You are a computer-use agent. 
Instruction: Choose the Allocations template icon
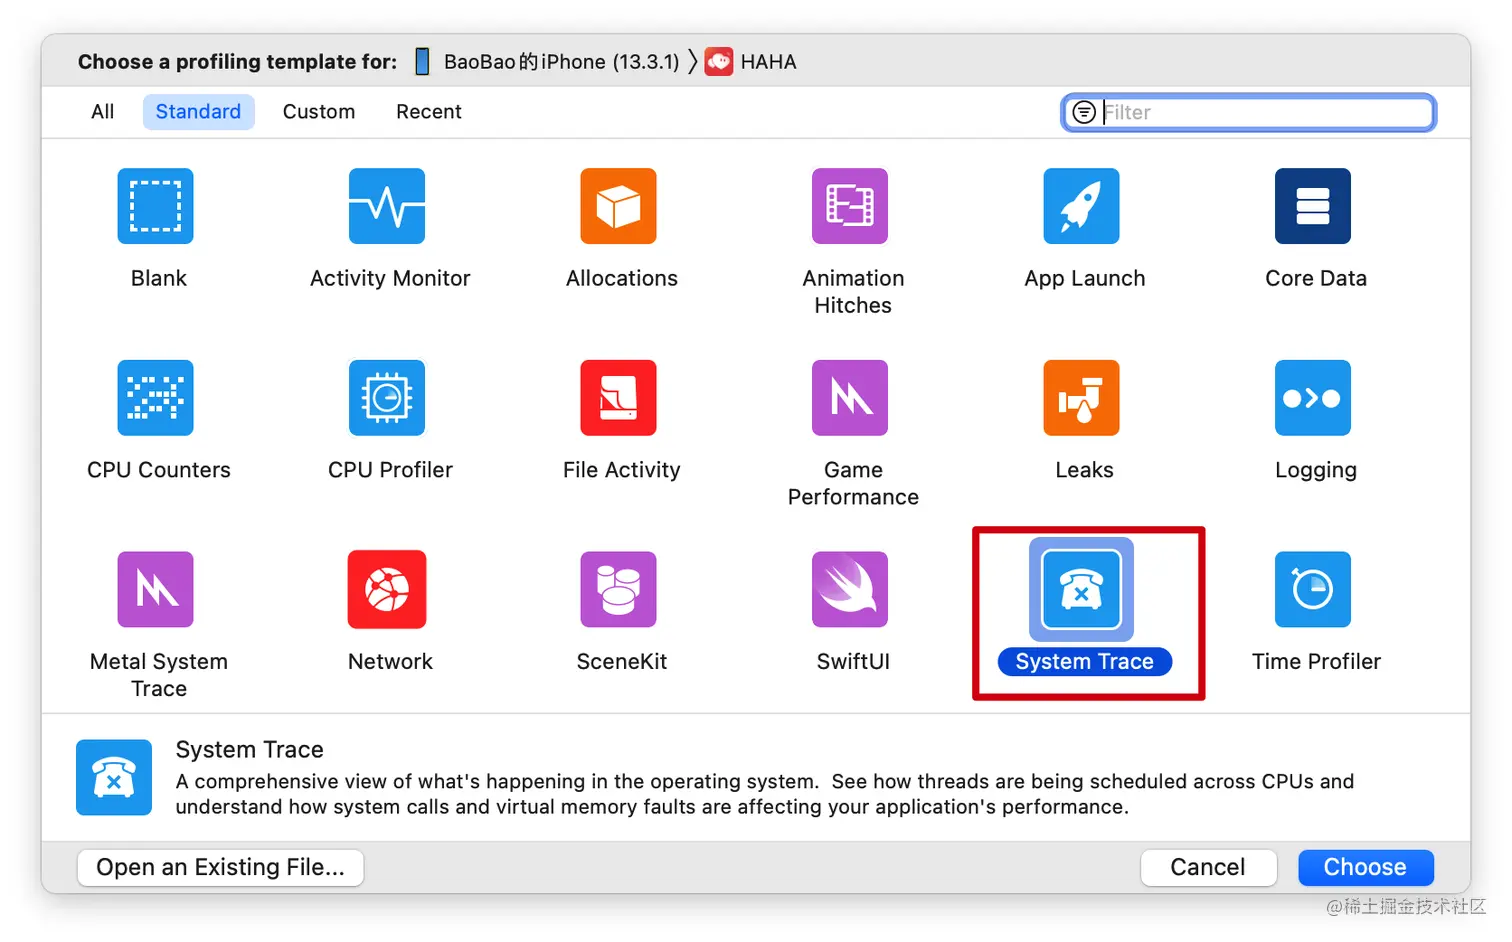(618, 206)
